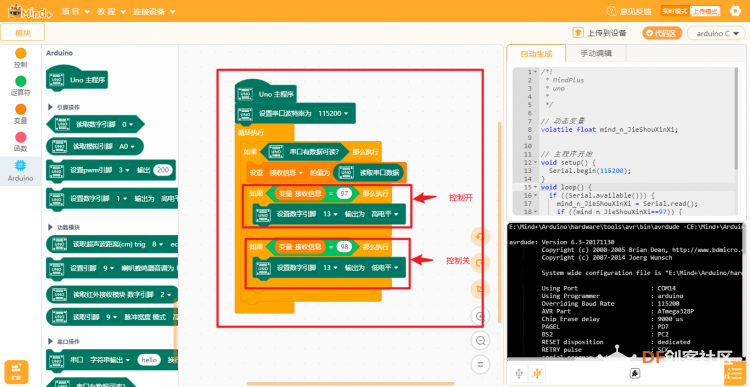750x387 pixels.
Task: Click the undo button on canvas
Action: [x=480, y=237]
